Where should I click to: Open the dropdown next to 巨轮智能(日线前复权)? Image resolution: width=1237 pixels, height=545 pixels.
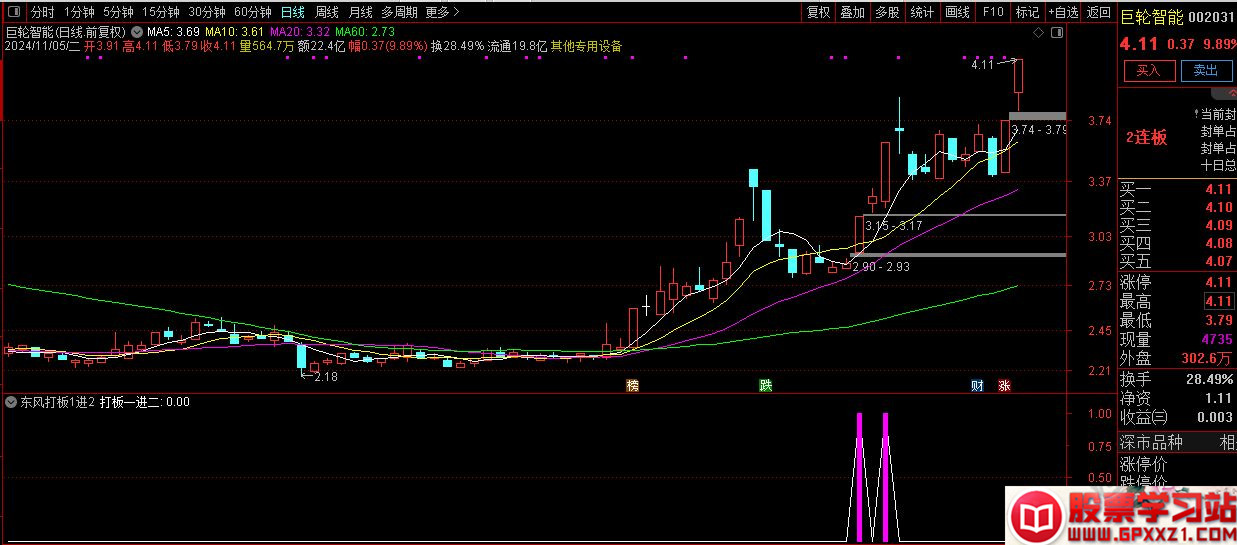click(x=137, y=32)
